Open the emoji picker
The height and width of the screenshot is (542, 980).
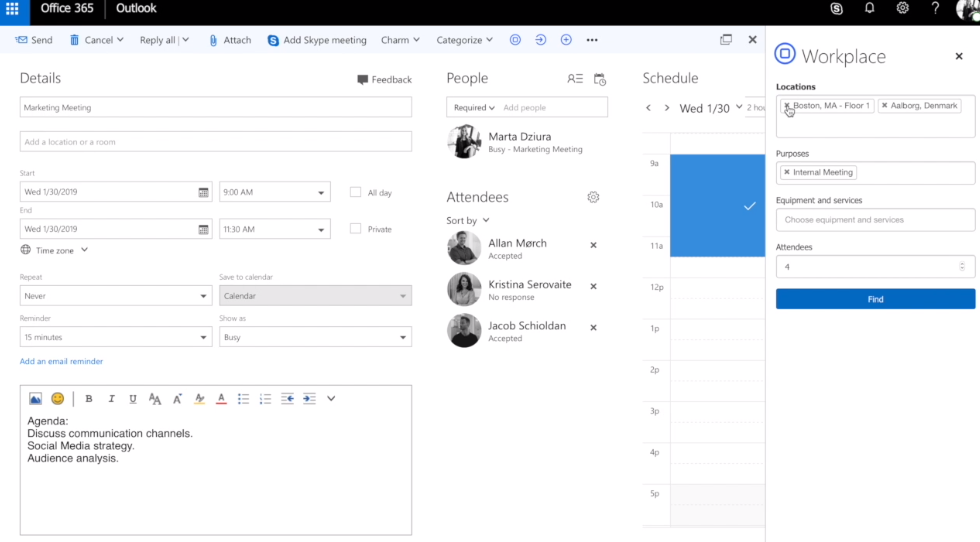(58, 399)
